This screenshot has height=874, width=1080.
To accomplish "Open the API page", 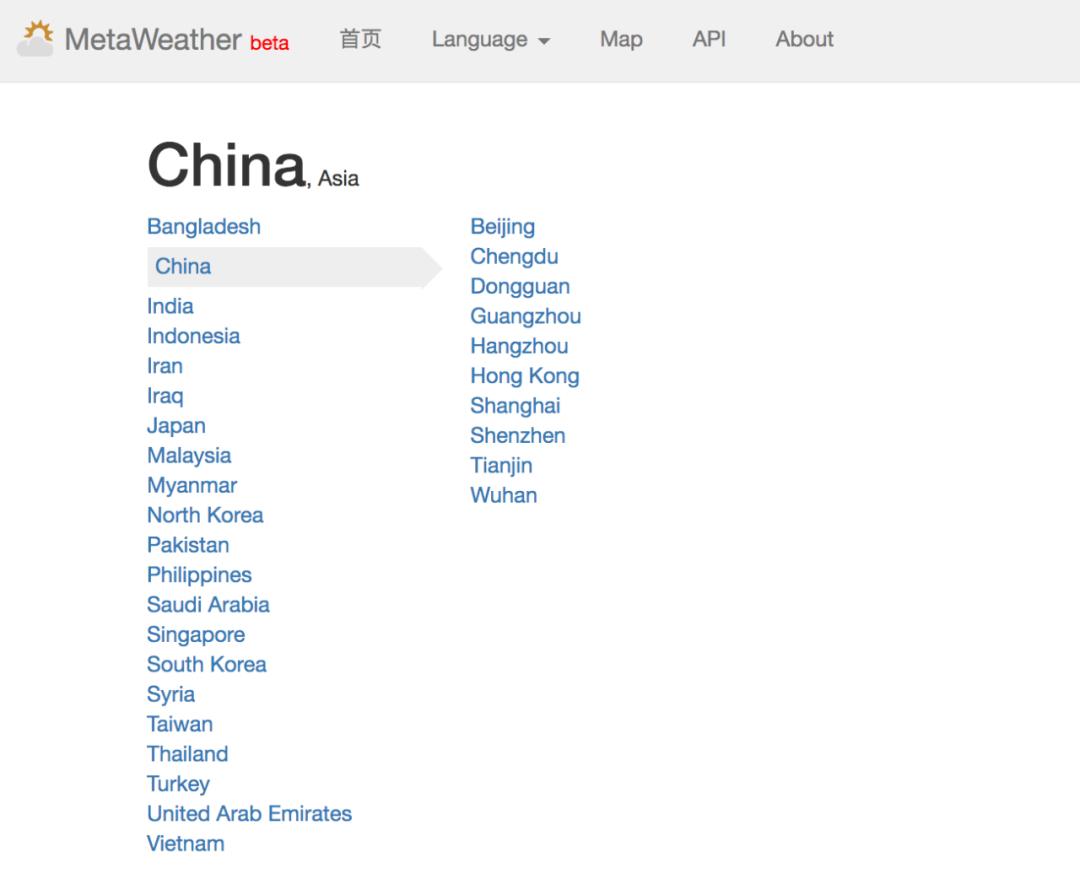I will (709, 39).
